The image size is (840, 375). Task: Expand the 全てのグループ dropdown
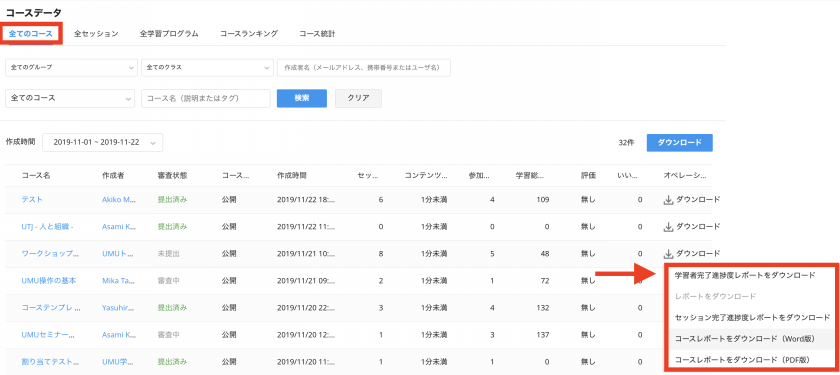[71, 68]
